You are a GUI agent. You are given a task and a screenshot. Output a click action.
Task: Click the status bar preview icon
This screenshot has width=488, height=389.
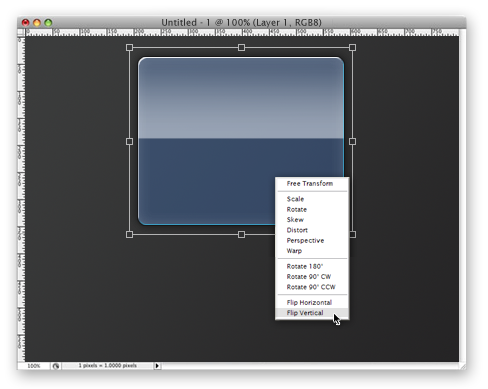(56, 366)
